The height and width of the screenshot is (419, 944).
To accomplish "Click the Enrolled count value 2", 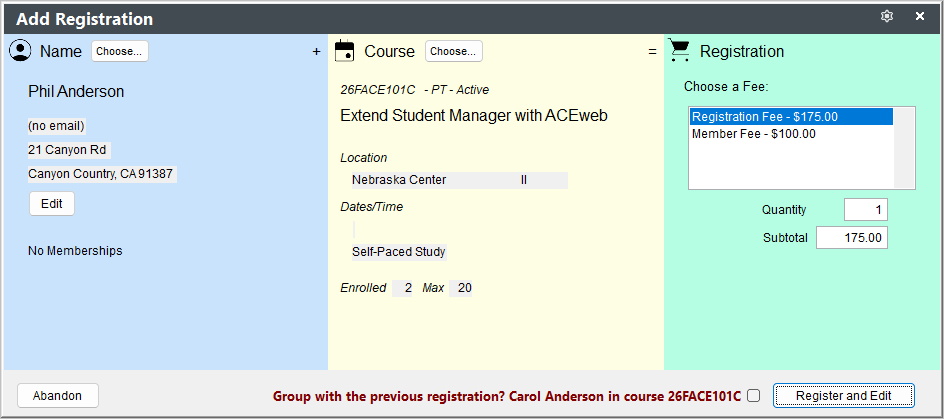I will [402, 288].
